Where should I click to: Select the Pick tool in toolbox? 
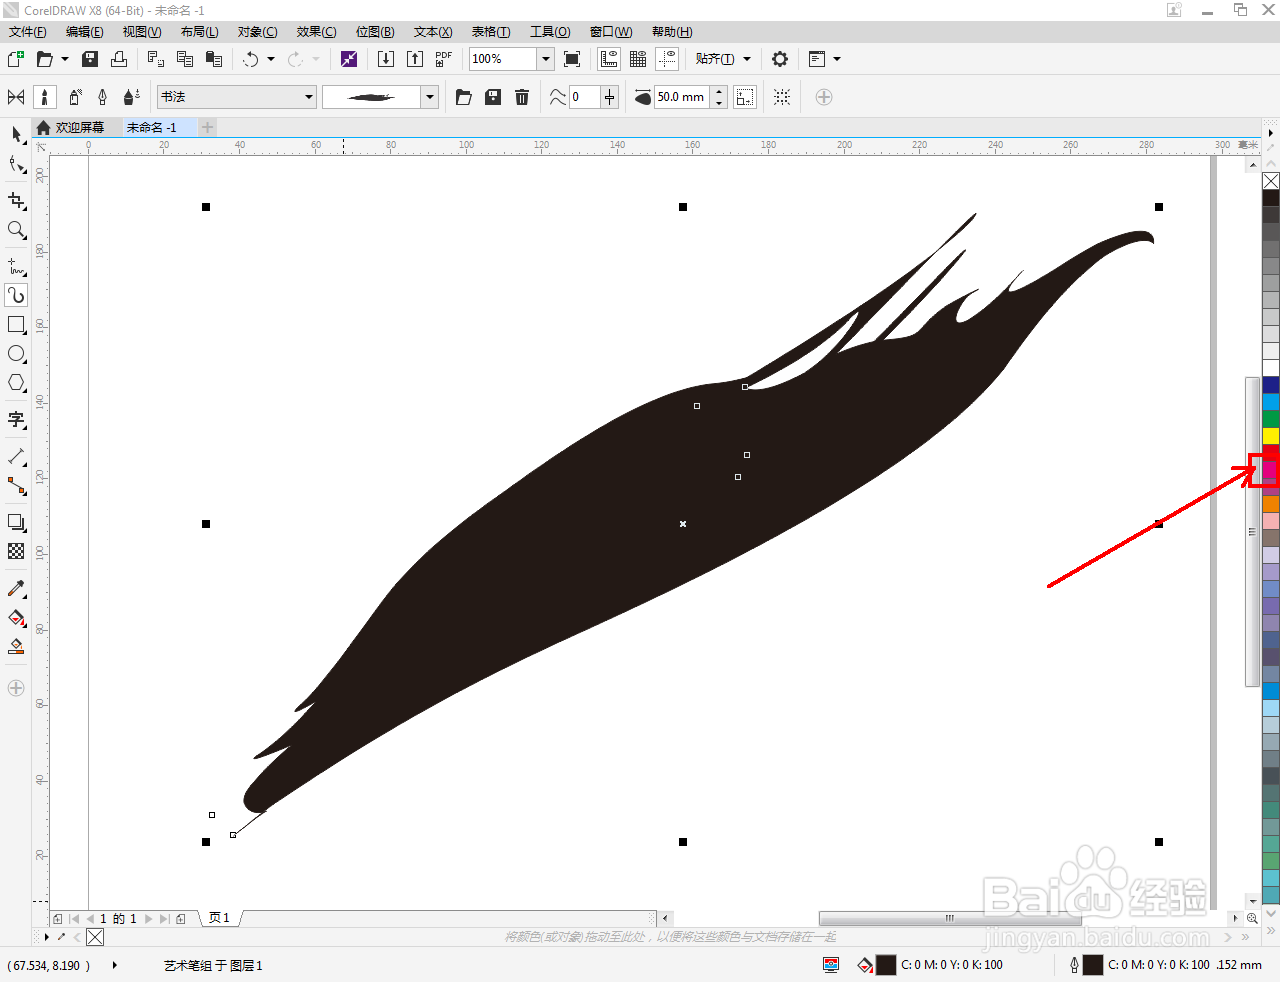tap(16, 134)
